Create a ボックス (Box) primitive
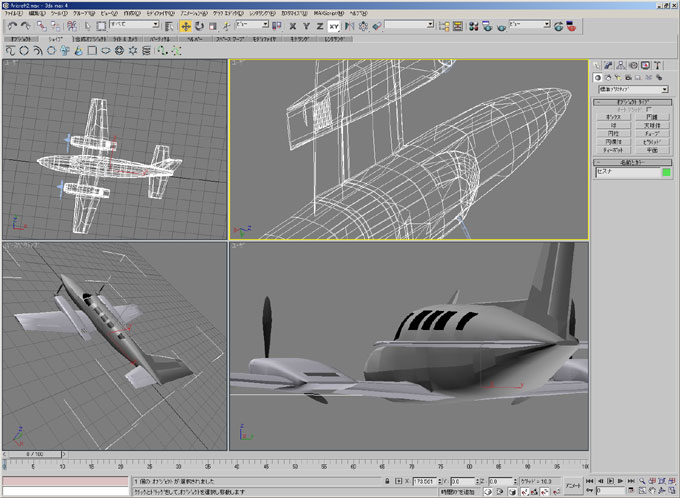Image resolution: width=680 pixels, height=498 pixels. (613, 117)
